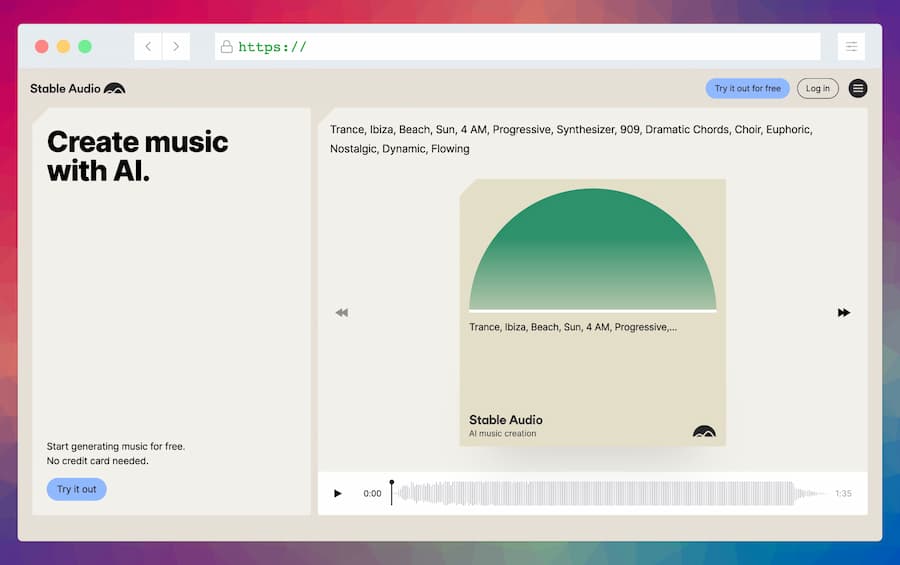Screen dimensions: 900x565
Task: Click 'No credit card needed.' text
Action: pyautogui.click(x=98, y=460)
